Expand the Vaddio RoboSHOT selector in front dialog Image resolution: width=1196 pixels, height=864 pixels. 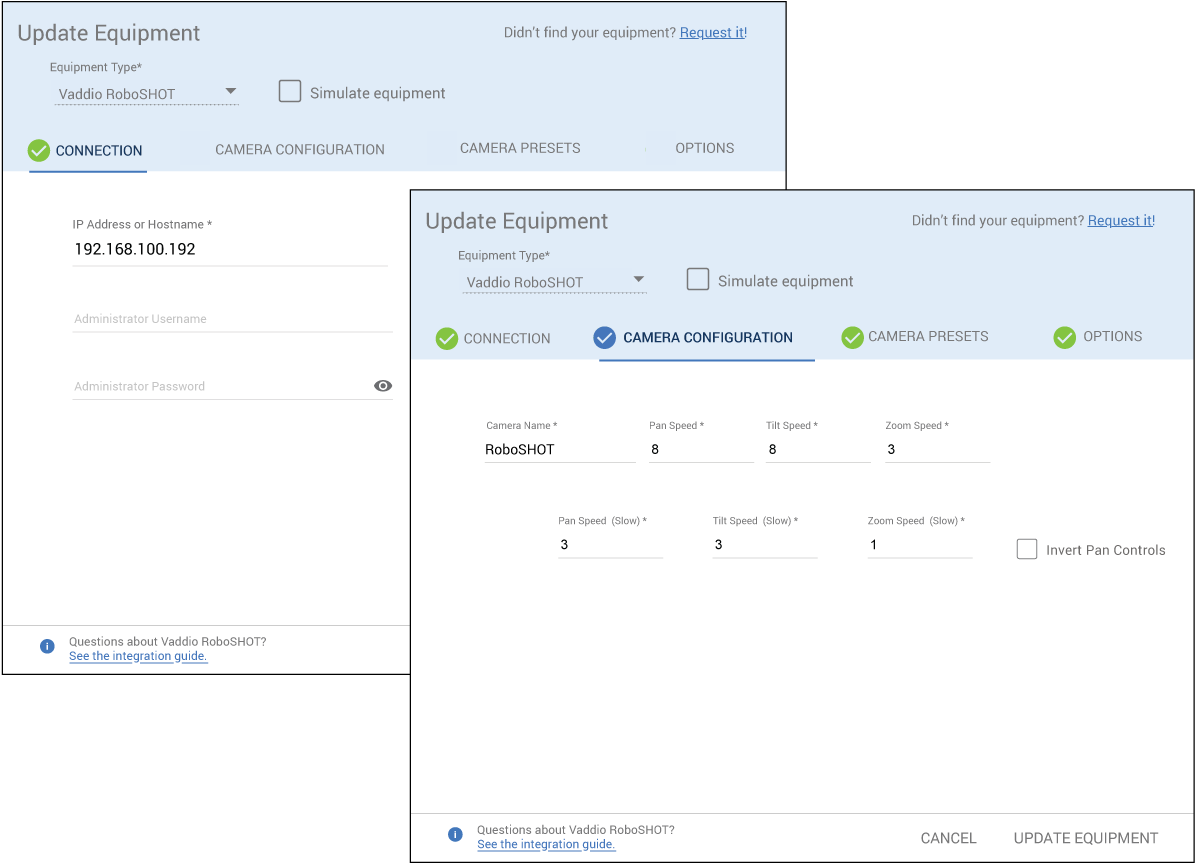(x=640, y=281)
